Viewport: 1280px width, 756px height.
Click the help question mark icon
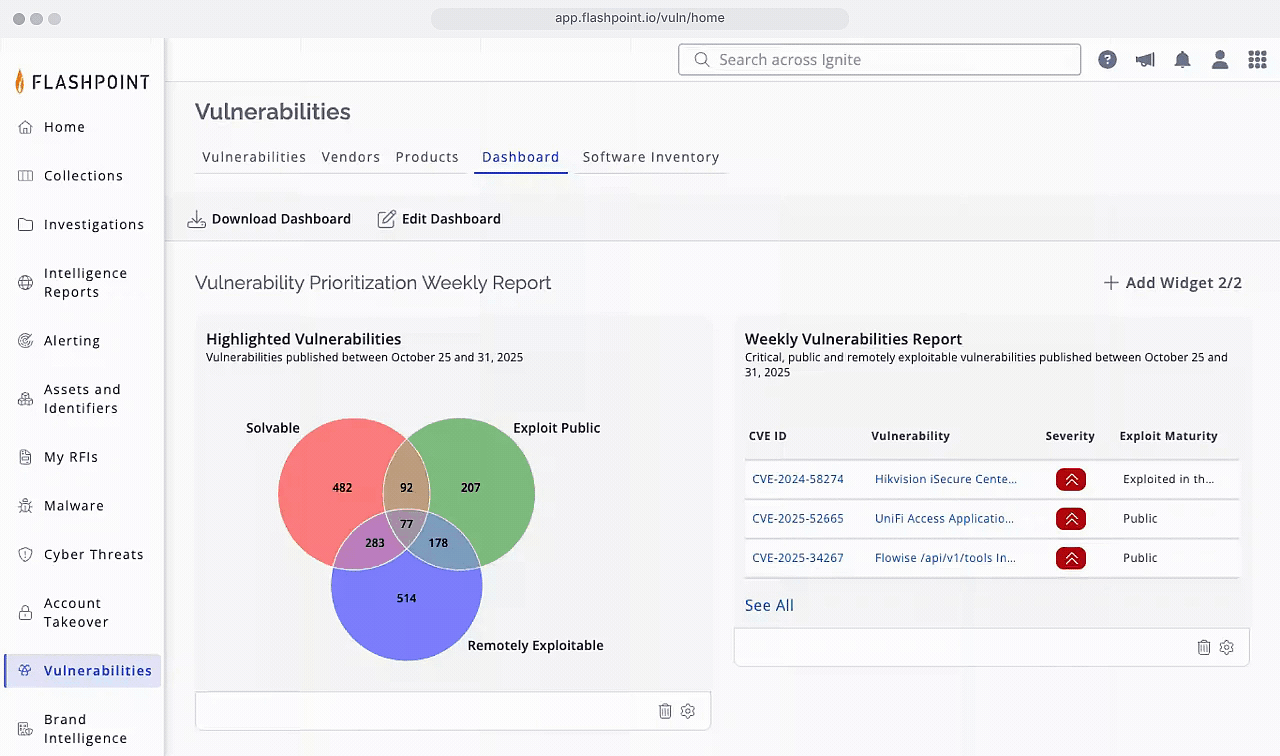[1107, 60]
